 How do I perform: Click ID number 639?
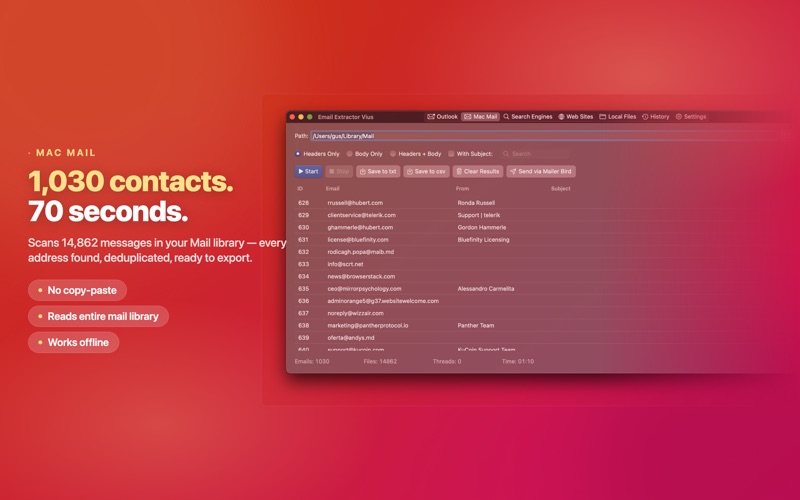click(304, 338)
